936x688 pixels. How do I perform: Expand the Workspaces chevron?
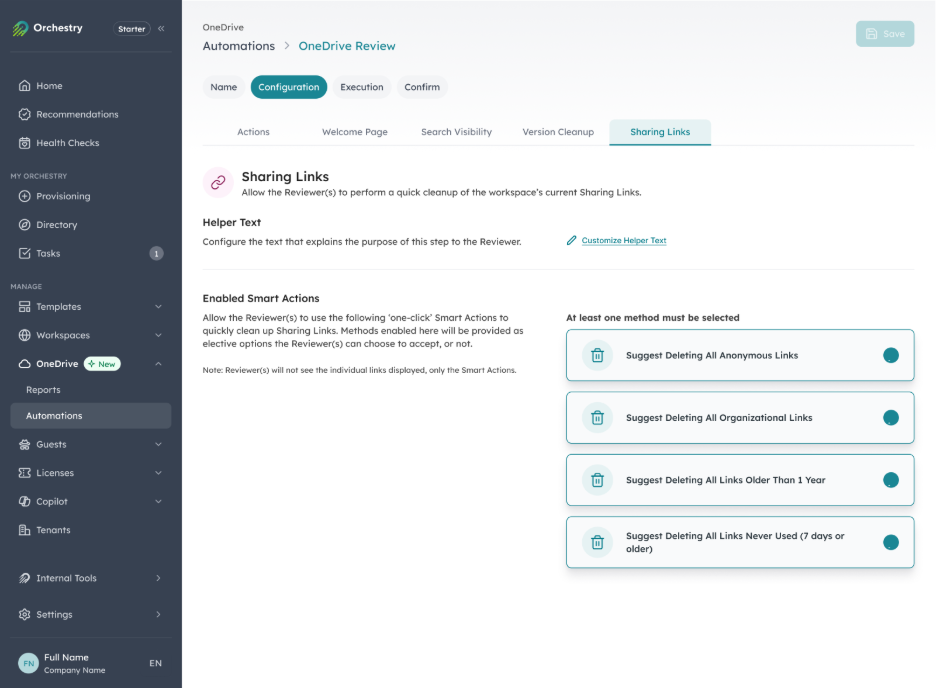158,335
